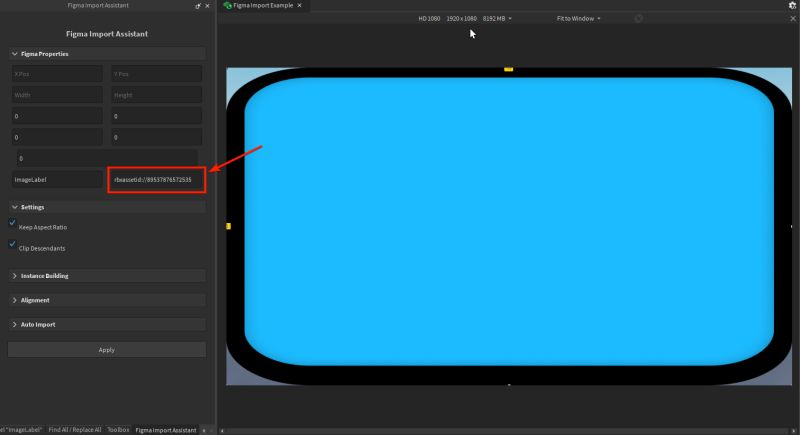
Task: Select the blue rounded image in viewport
Action: pyautogui.click(x=509, y=221)
